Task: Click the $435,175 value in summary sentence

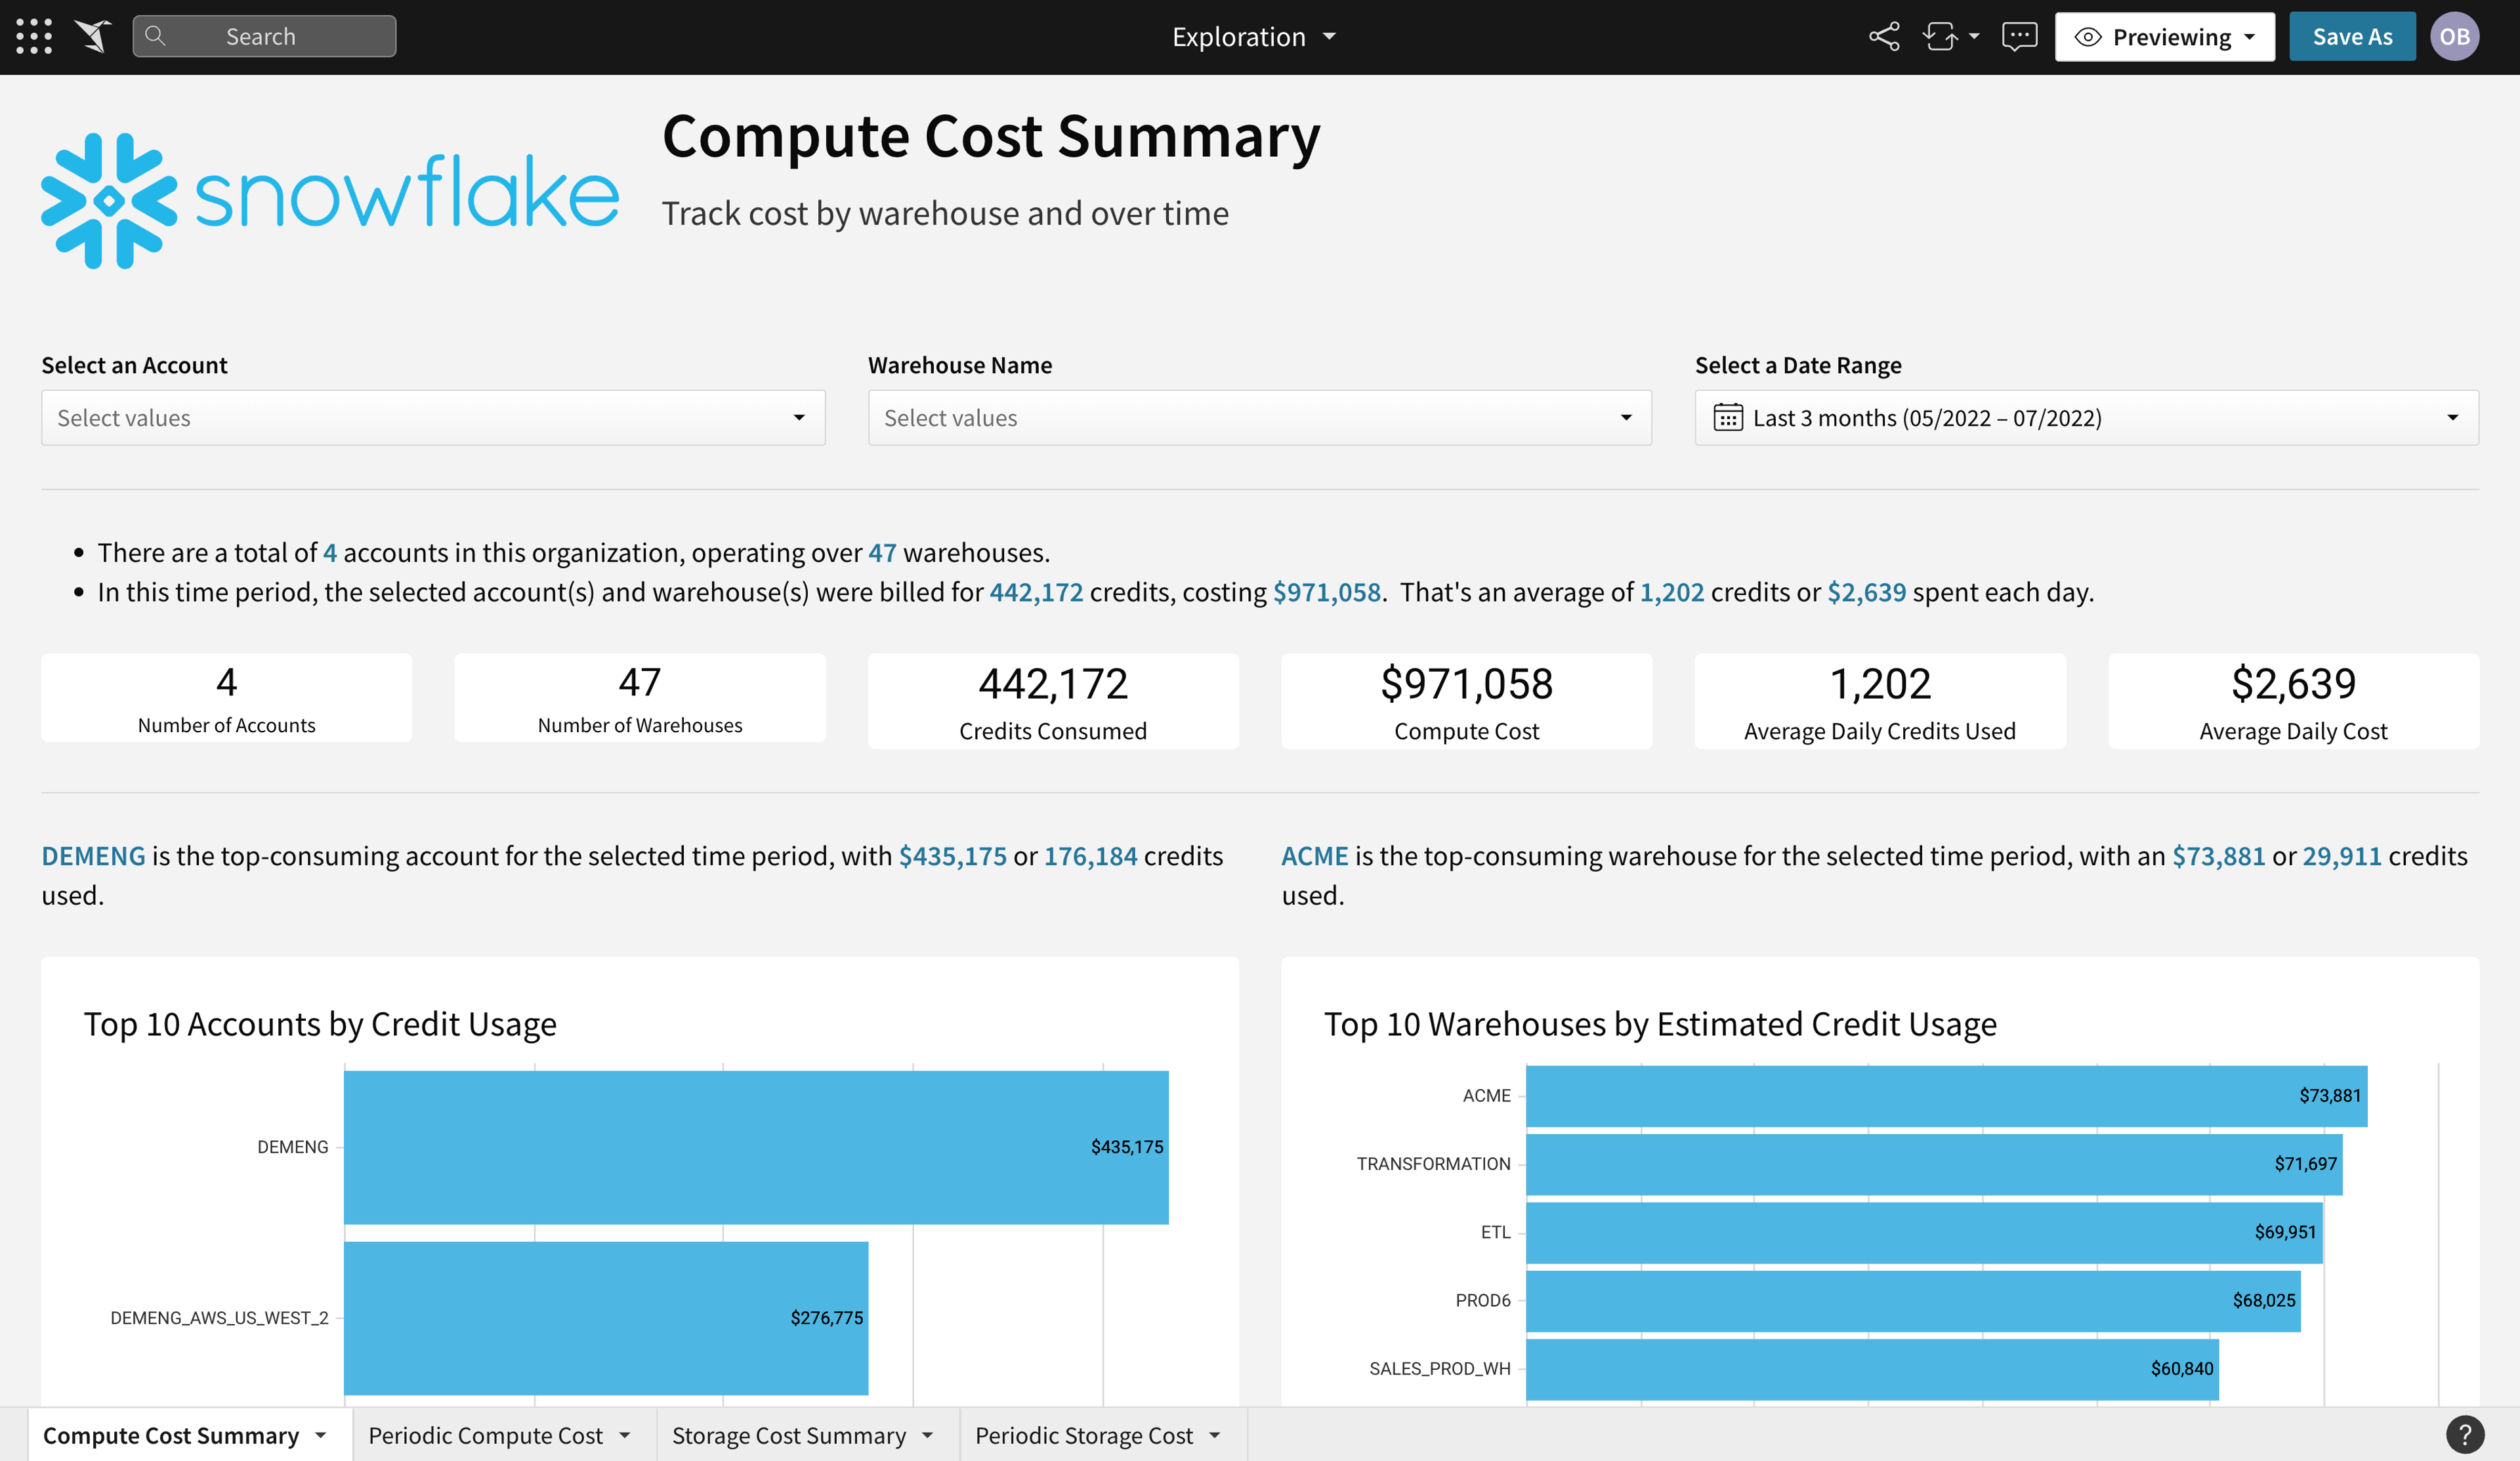Action: pos(953,856)
